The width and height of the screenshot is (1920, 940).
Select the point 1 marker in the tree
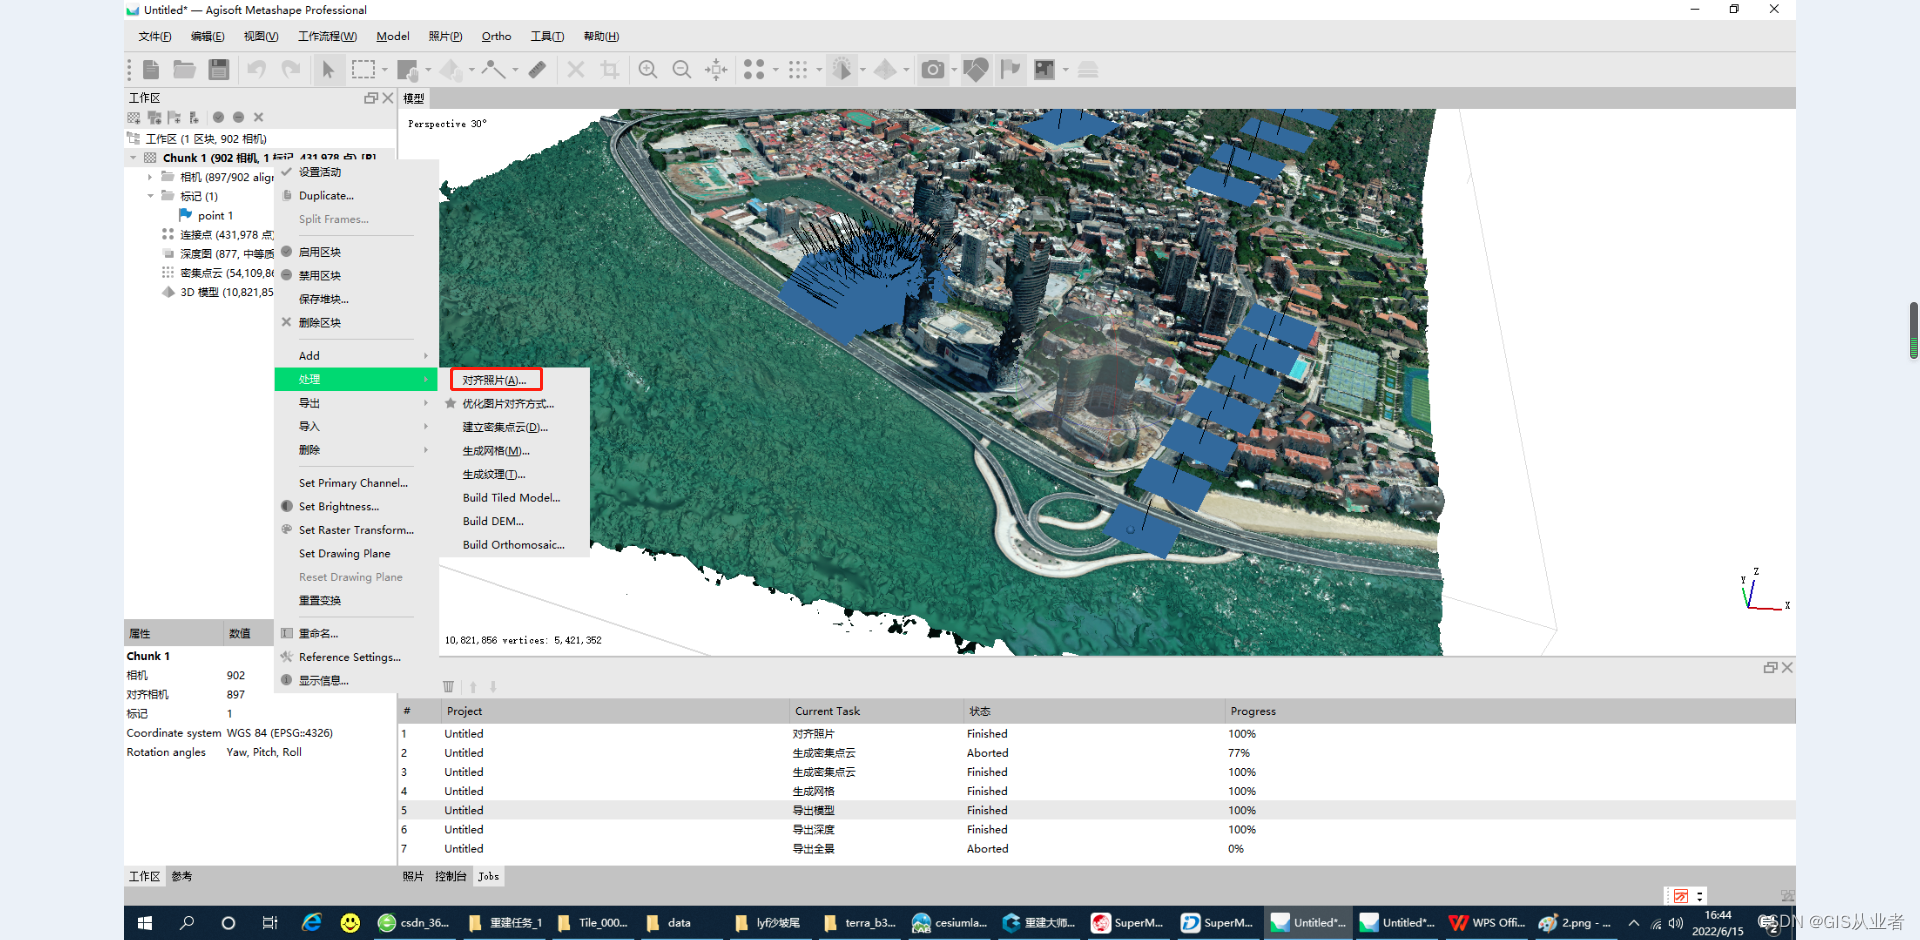click(214, 215)
